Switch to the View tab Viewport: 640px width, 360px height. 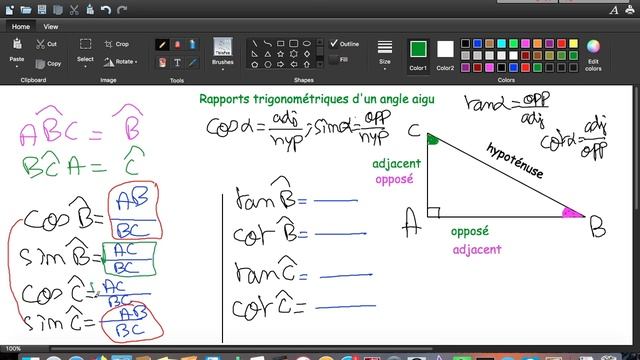51,27
